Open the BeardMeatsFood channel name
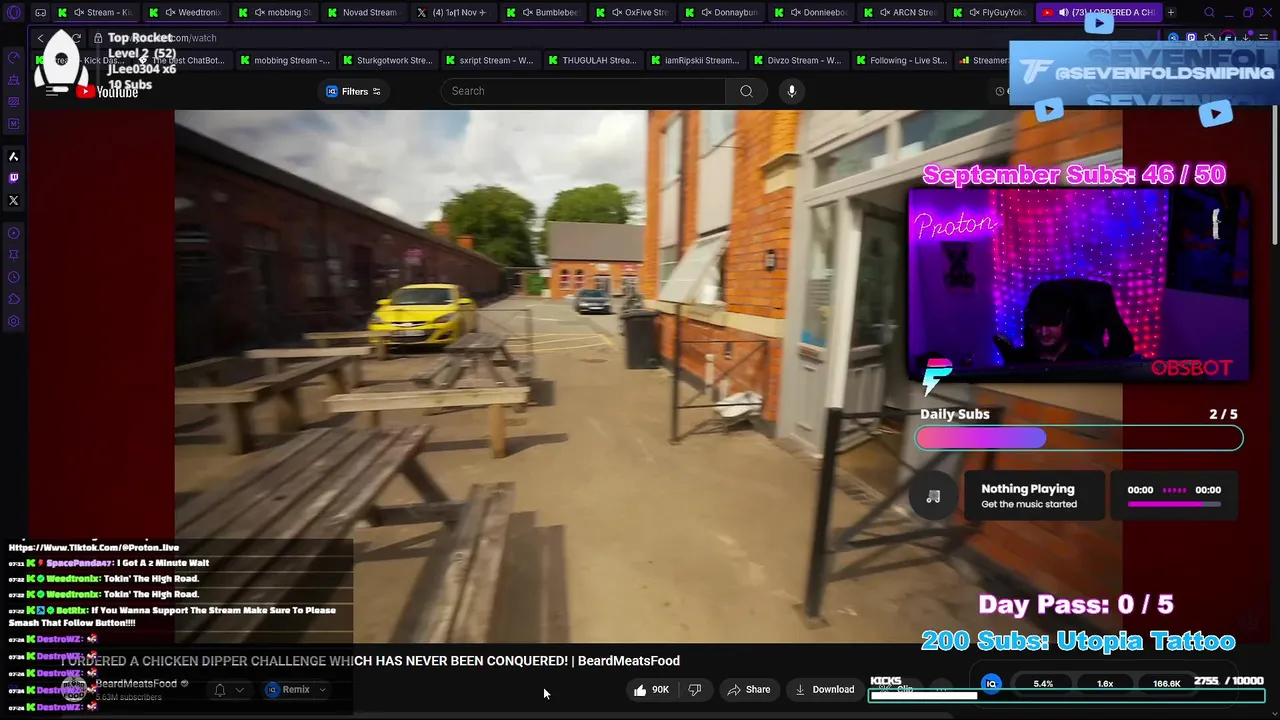The width and height of the screenshot is (1280, 720). point(136,684)
